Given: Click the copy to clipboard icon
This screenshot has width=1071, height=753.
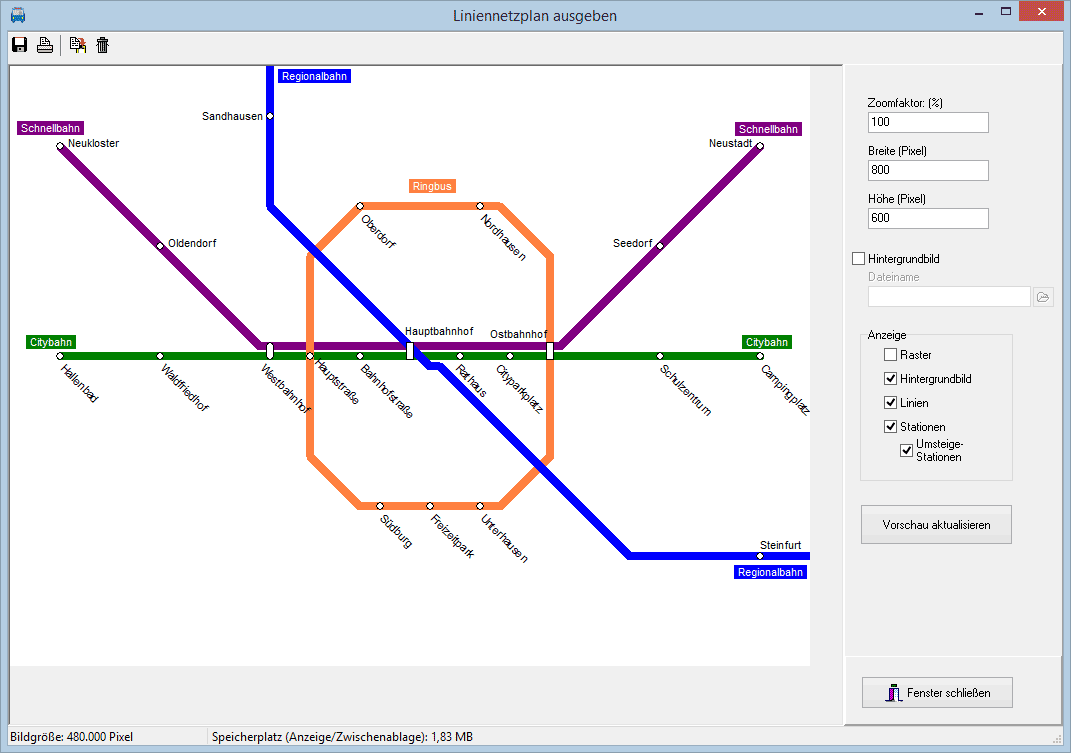Looking at the screenshot, I should pyautogui.click(x=77, y=45).
